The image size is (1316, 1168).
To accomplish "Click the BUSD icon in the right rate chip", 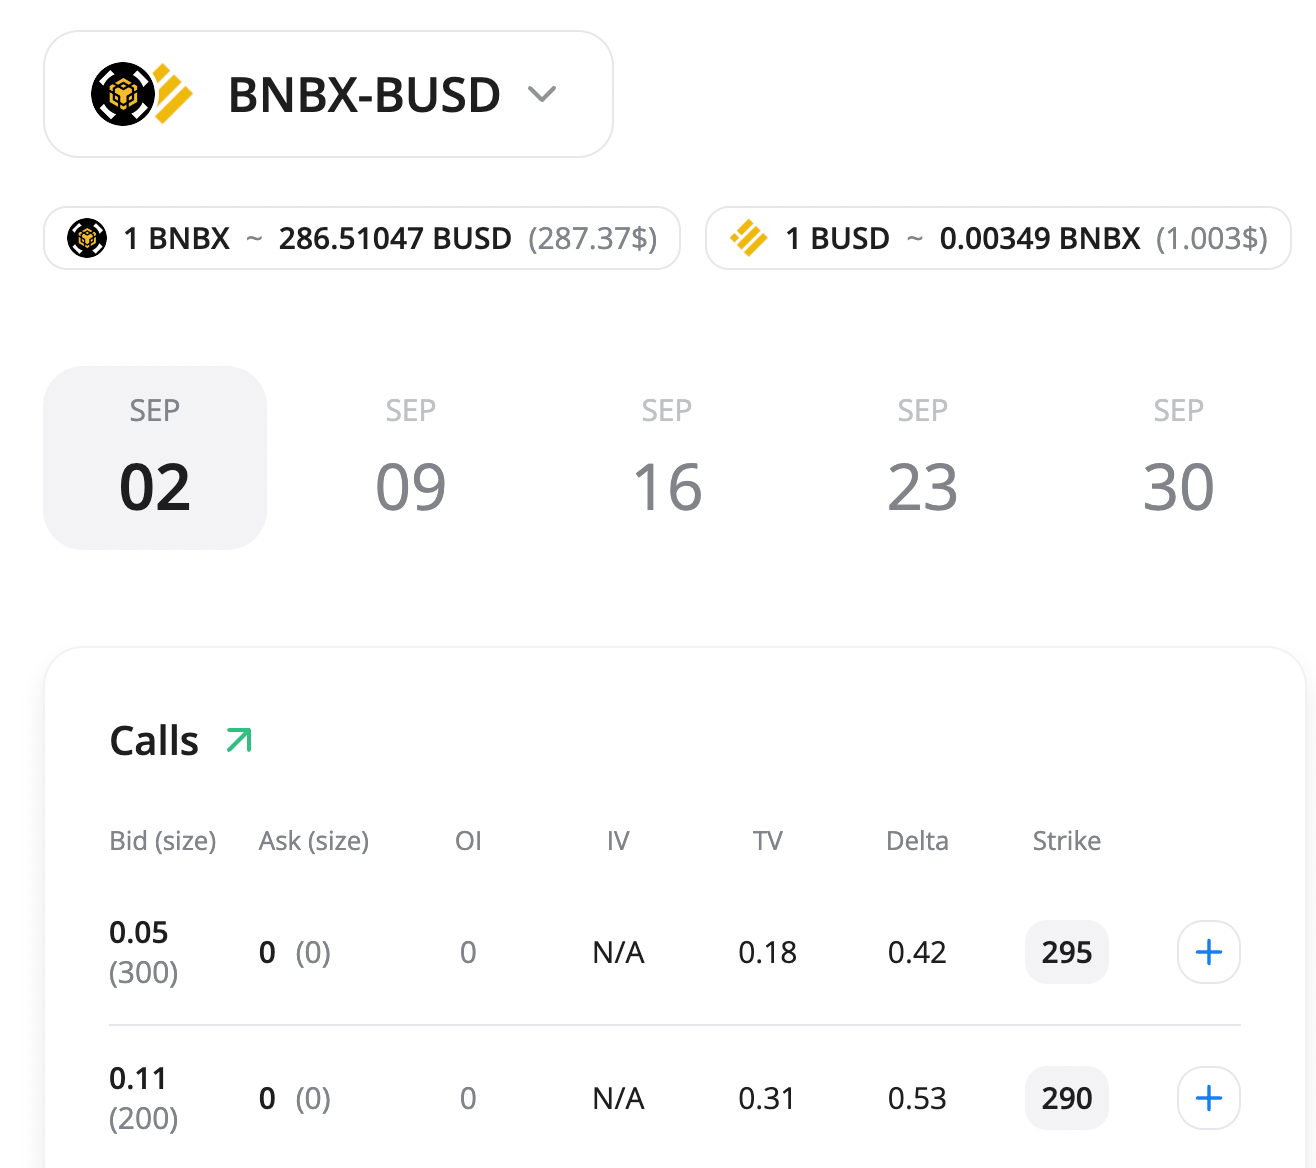I will pyautogui.click(x=748, y=238).
